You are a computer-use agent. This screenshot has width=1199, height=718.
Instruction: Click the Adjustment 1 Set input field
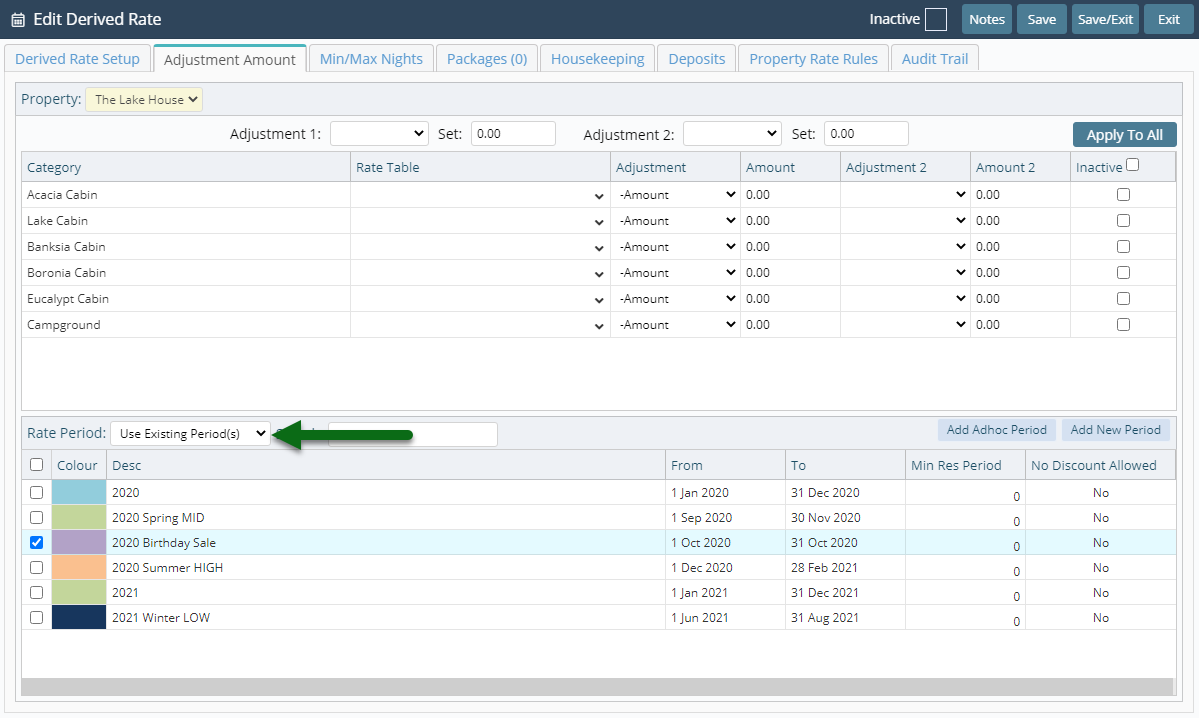click(513, 134)
